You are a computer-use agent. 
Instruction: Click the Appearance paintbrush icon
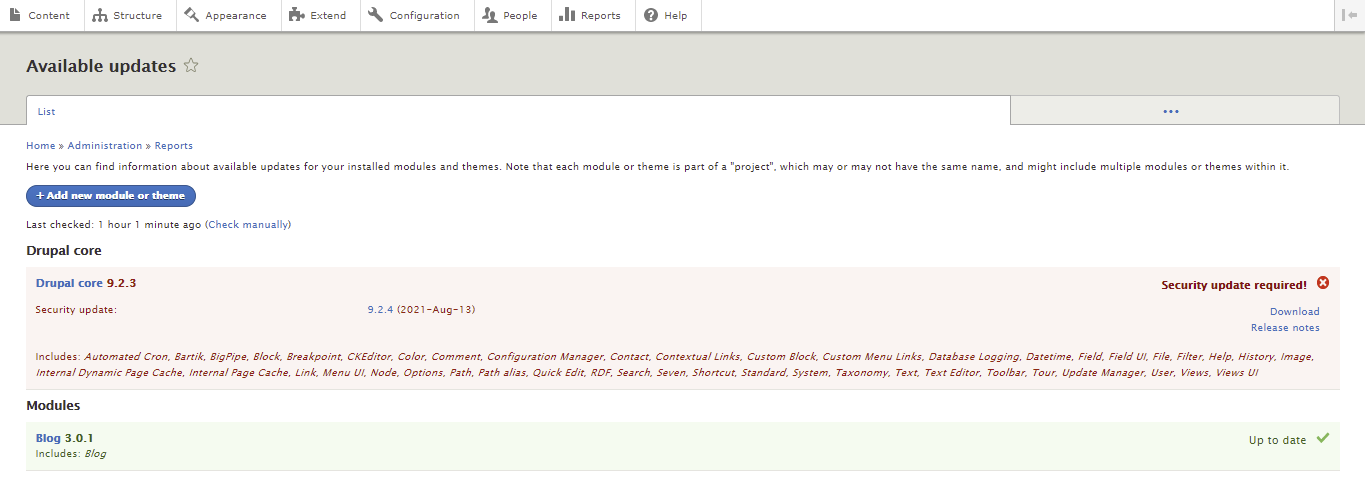pos(192,15)
